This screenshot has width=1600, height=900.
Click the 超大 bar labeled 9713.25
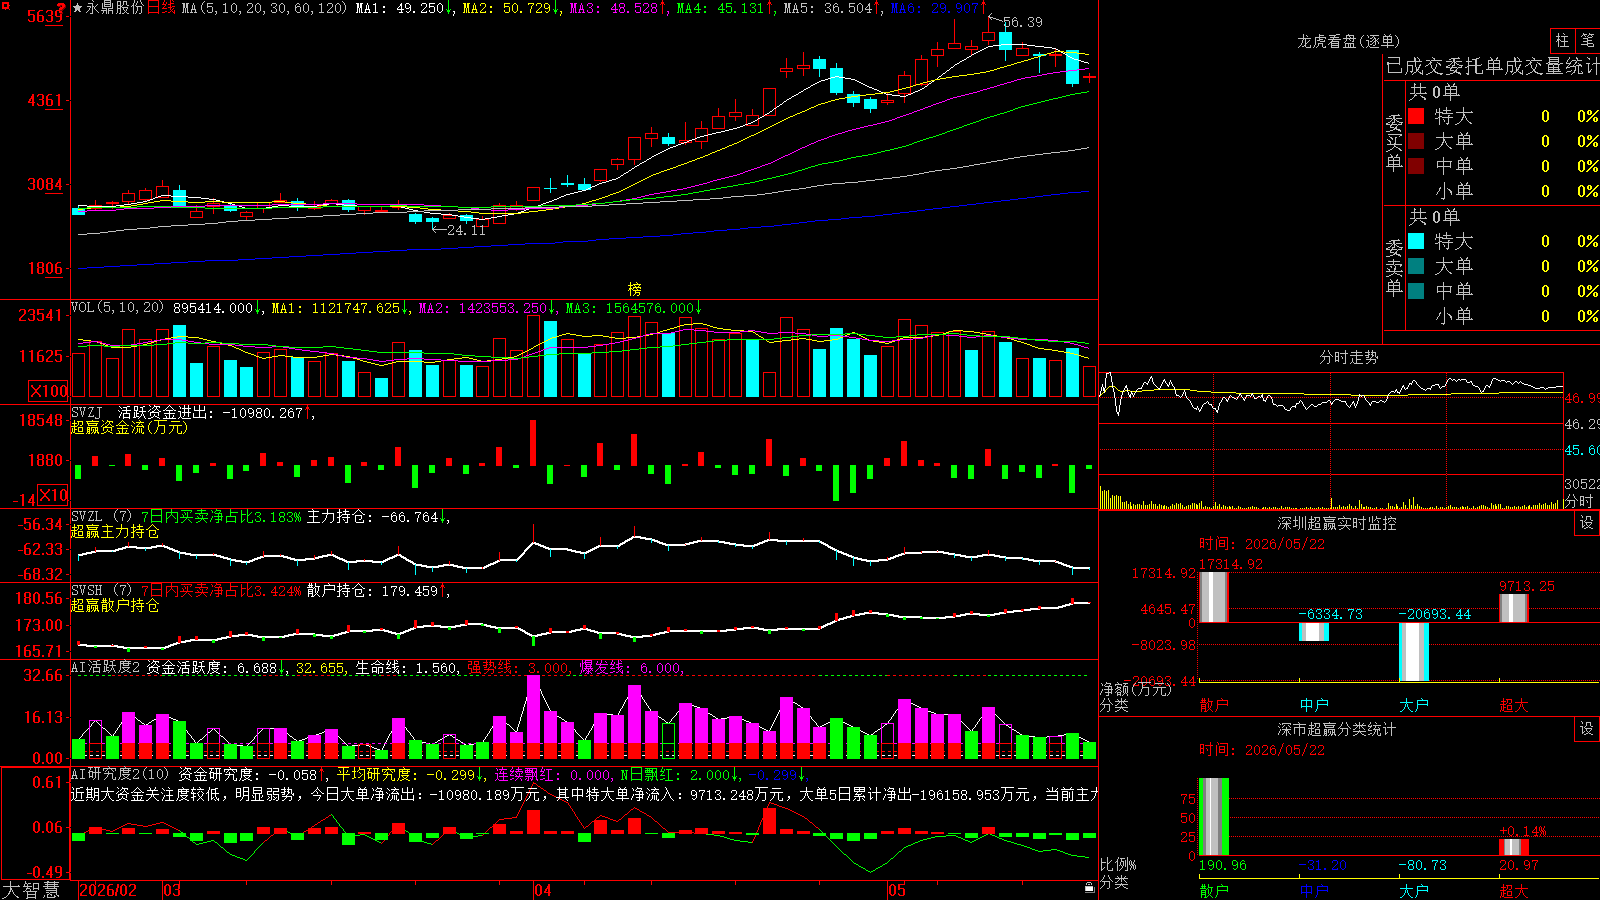point(1514,608)
